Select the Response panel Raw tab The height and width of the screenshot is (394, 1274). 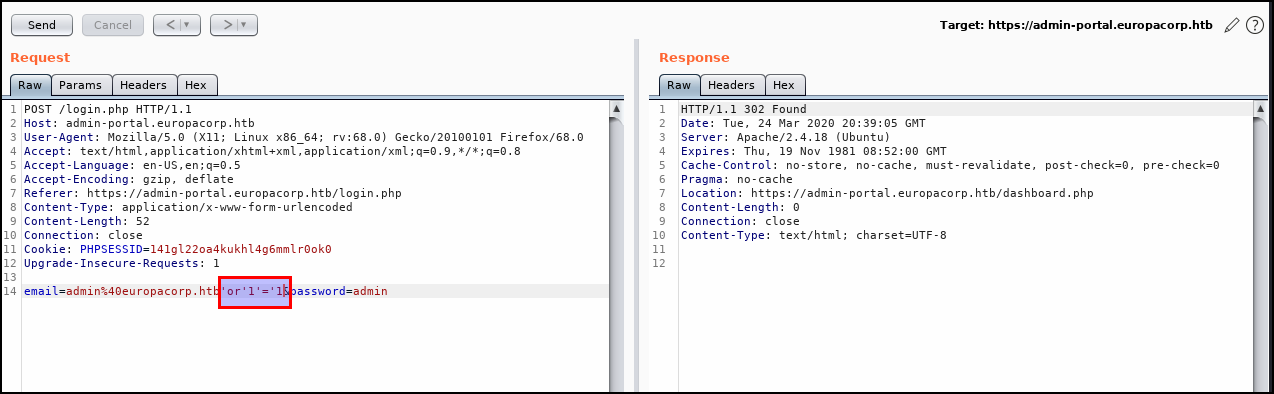coord(679,85)
